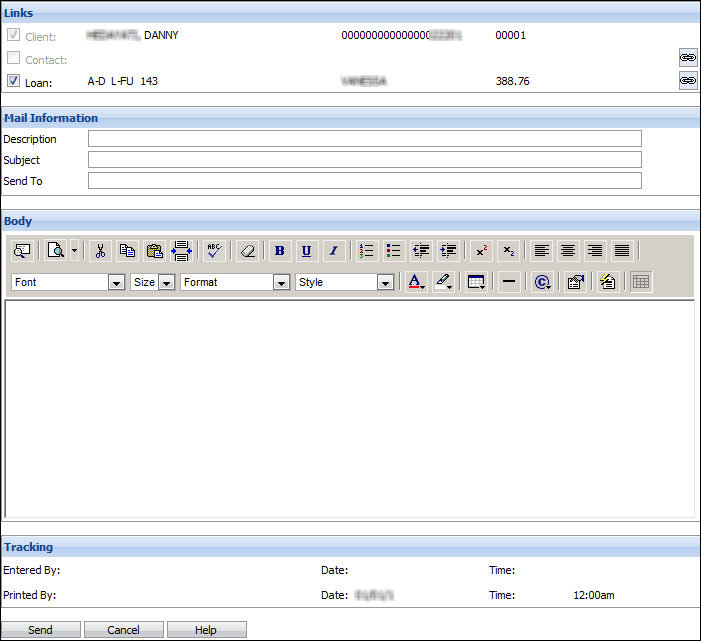Click the client number 00001
This screenshot has width=701, height=641.
(x=511, y=35)
